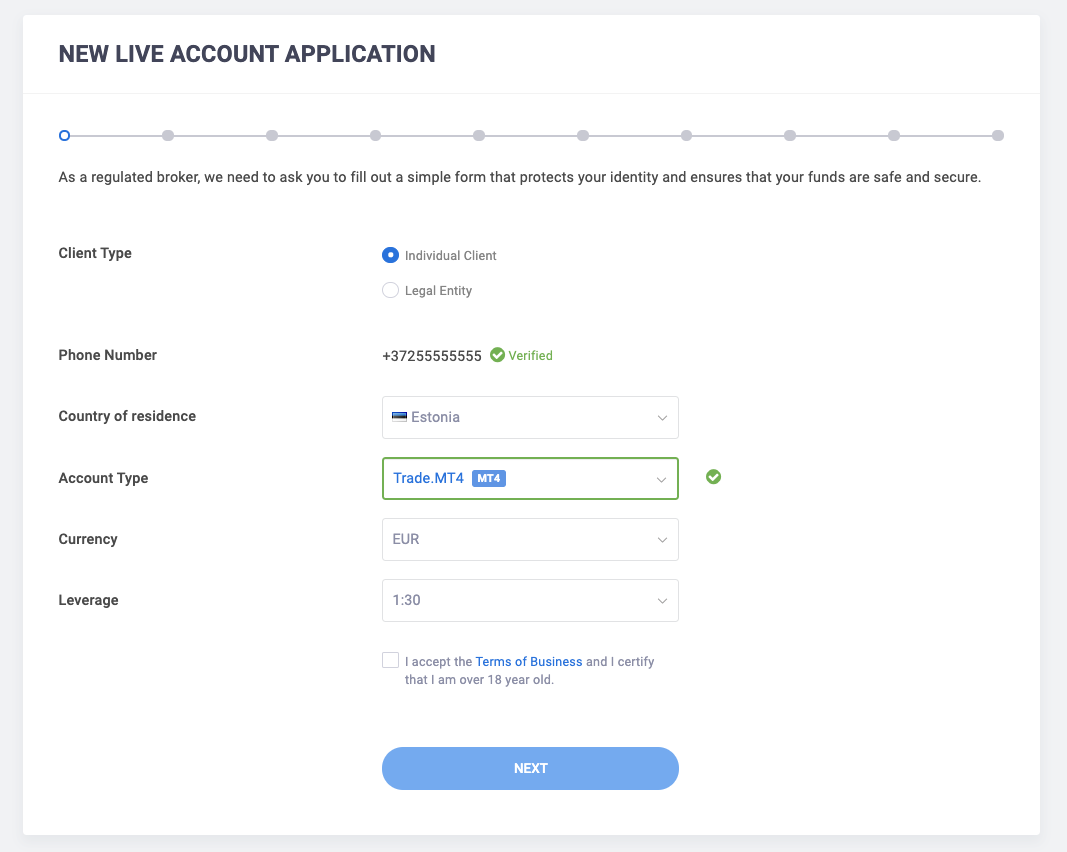Click the green validation check beside Account Type
Viewport: 1067px width, 852px height.
713,477
